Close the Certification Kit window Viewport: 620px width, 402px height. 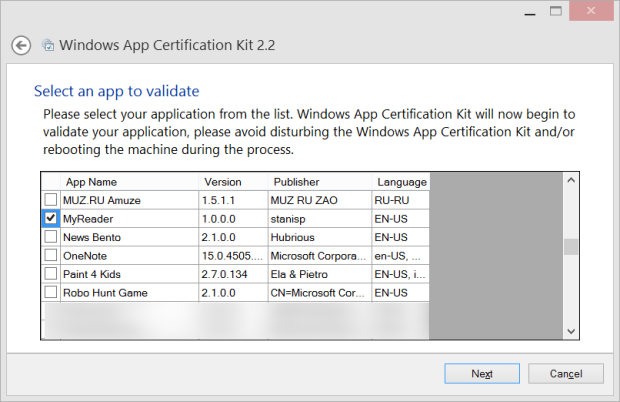click(591, 11)
